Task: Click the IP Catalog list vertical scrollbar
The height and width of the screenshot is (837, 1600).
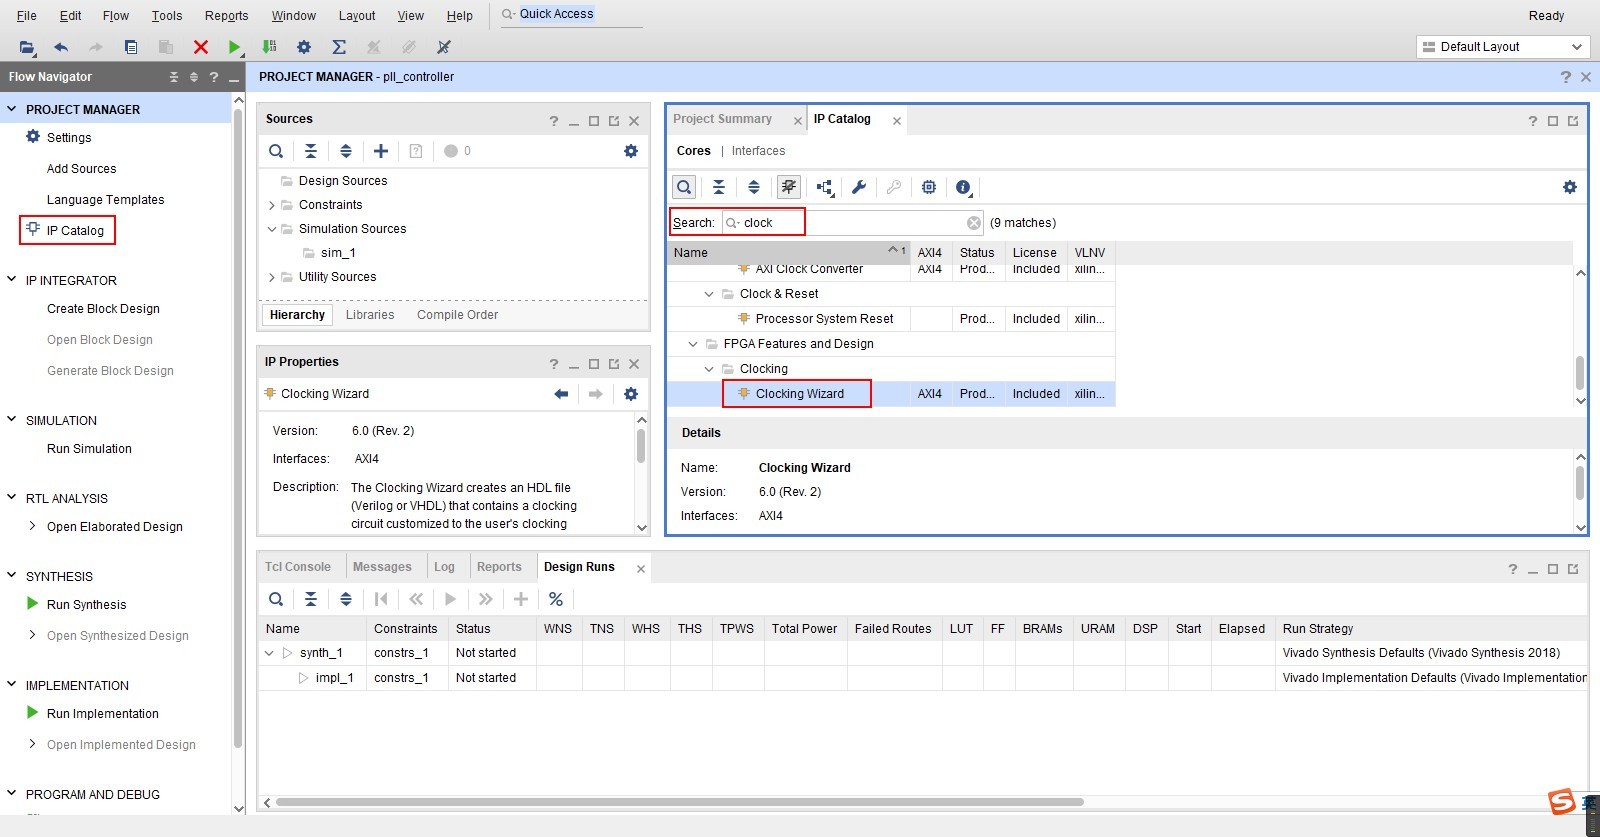Action: [x=1580, y=373]
